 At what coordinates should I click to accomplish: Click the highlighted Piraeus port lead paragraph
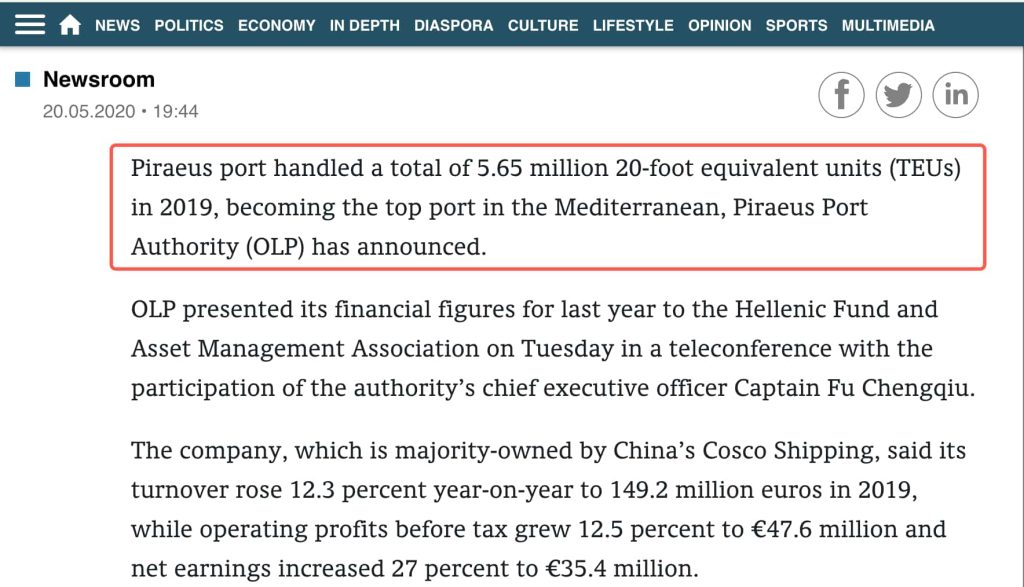click(x=546, y=207)
